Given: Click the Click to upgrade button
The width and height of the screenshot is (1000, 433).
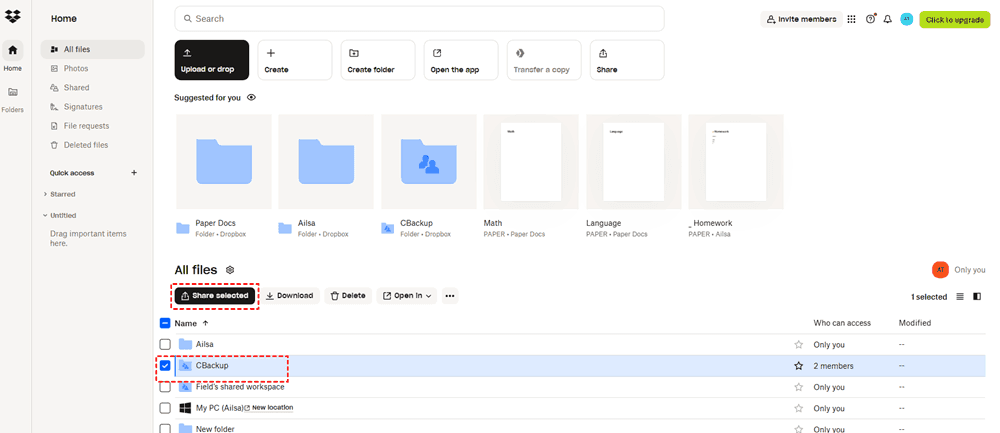Looking at the screenshot, I should 955,20.
